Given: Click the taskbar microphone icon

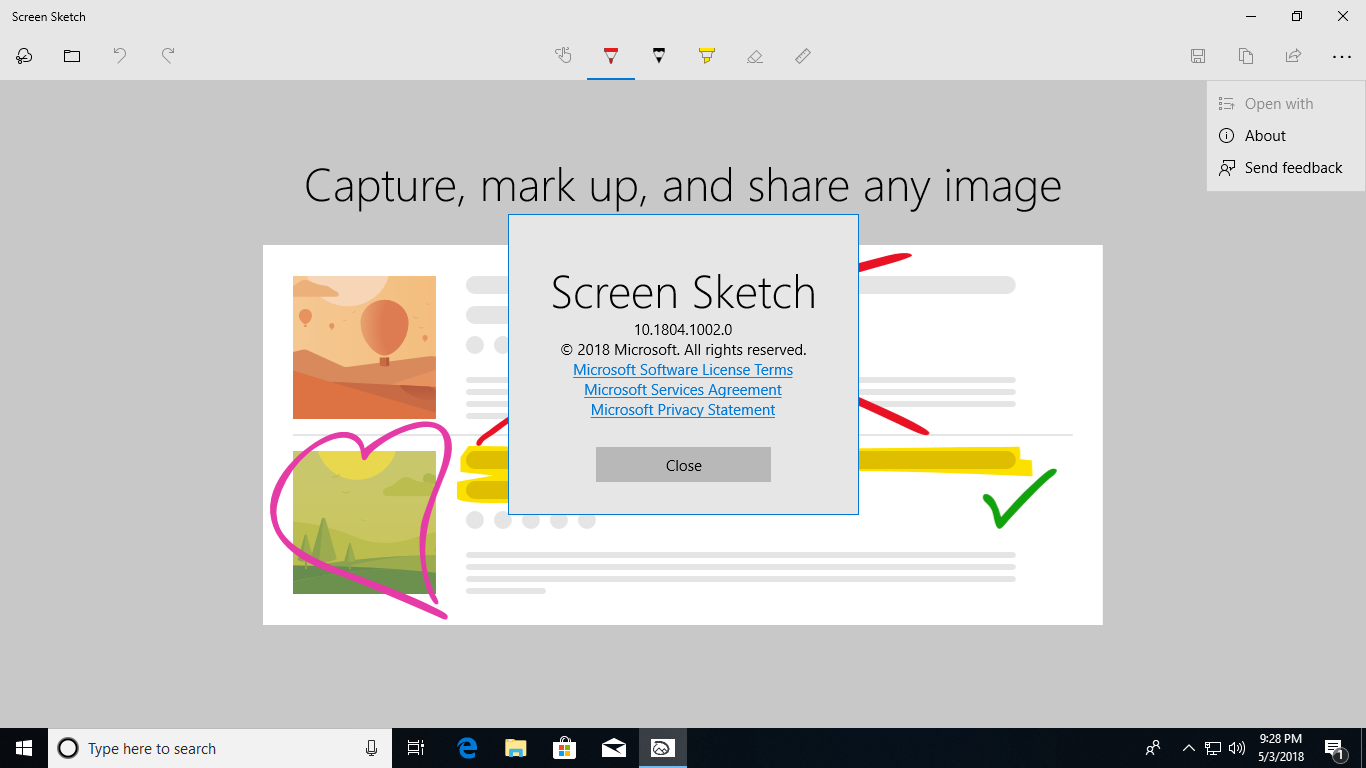Looking at the screenshot, I should [x=372, y=748].
